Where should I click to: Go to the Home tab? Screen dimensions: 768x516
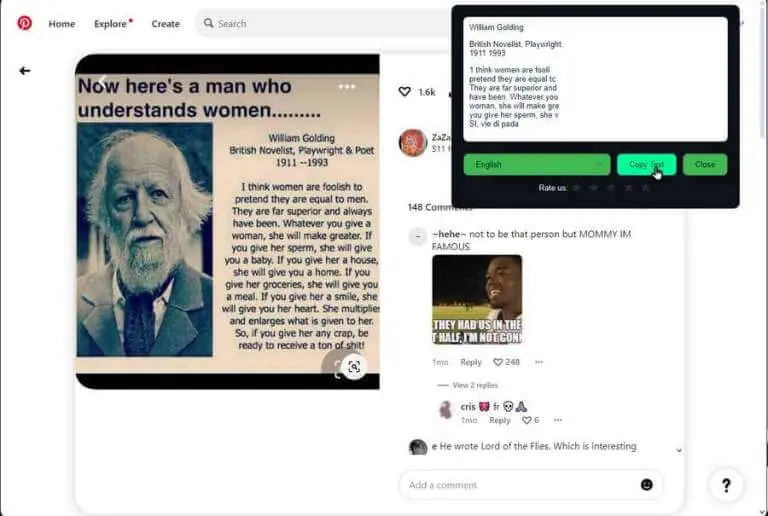[x=62, y=23]
